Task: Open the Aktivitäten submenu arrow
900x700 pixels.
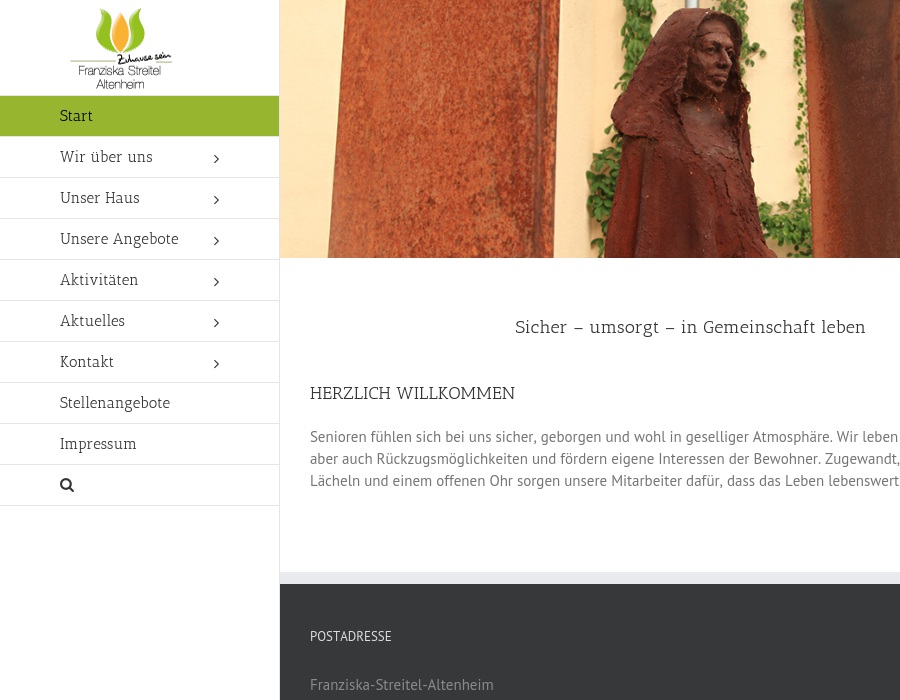Action: 216,282
